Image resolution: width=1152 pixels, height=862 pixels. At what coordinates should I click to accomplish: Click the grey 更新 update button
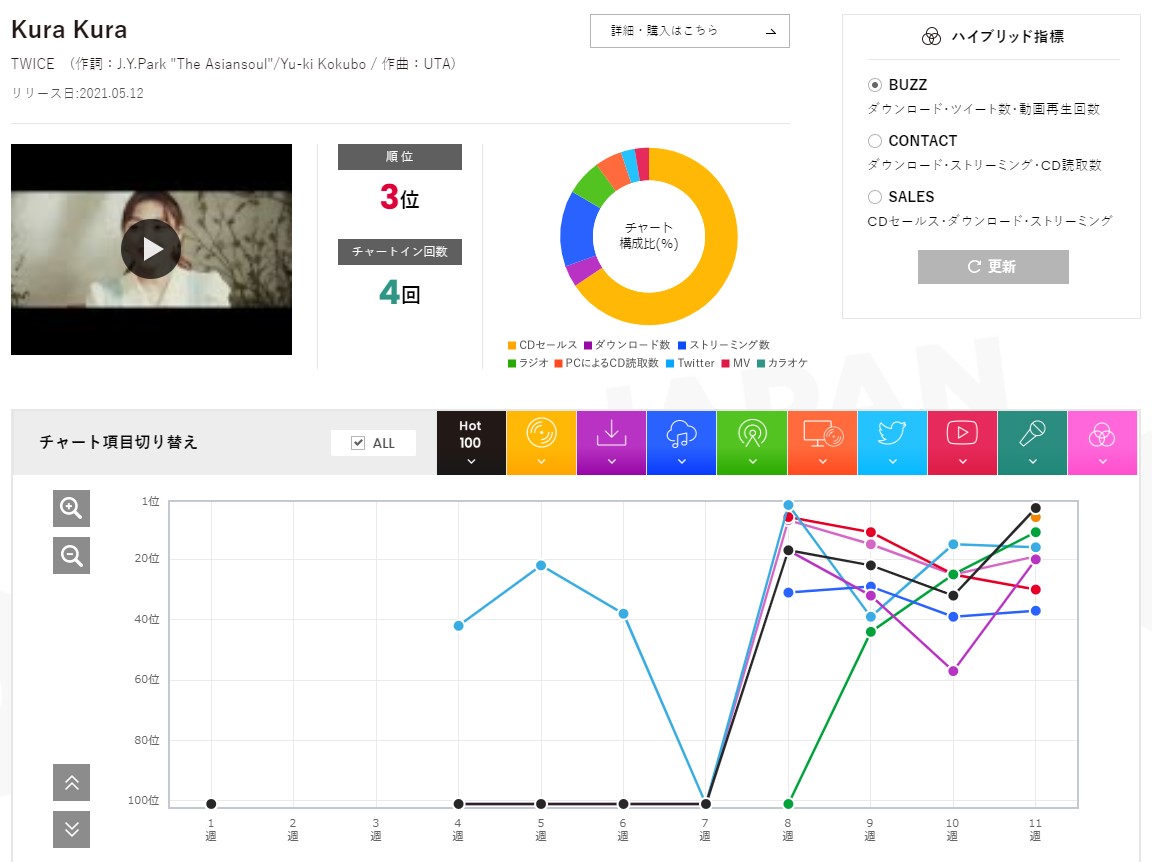993,266
